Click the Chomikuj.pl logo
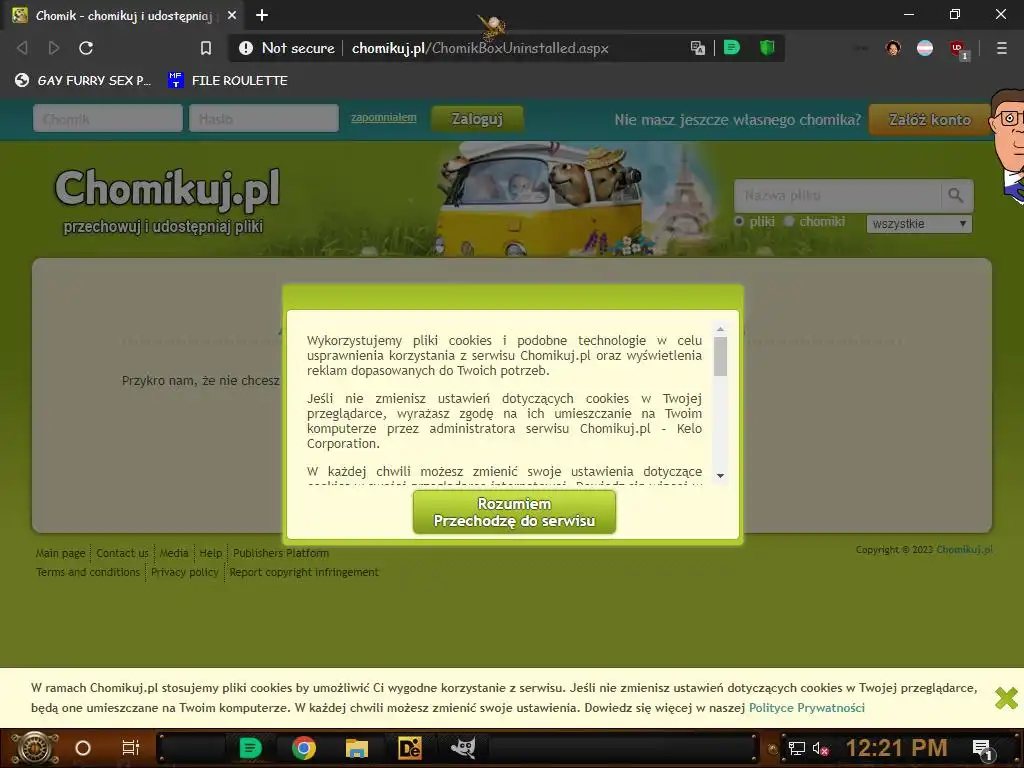The width and height of the screenshot is (1024, 768). click(168, 189)
